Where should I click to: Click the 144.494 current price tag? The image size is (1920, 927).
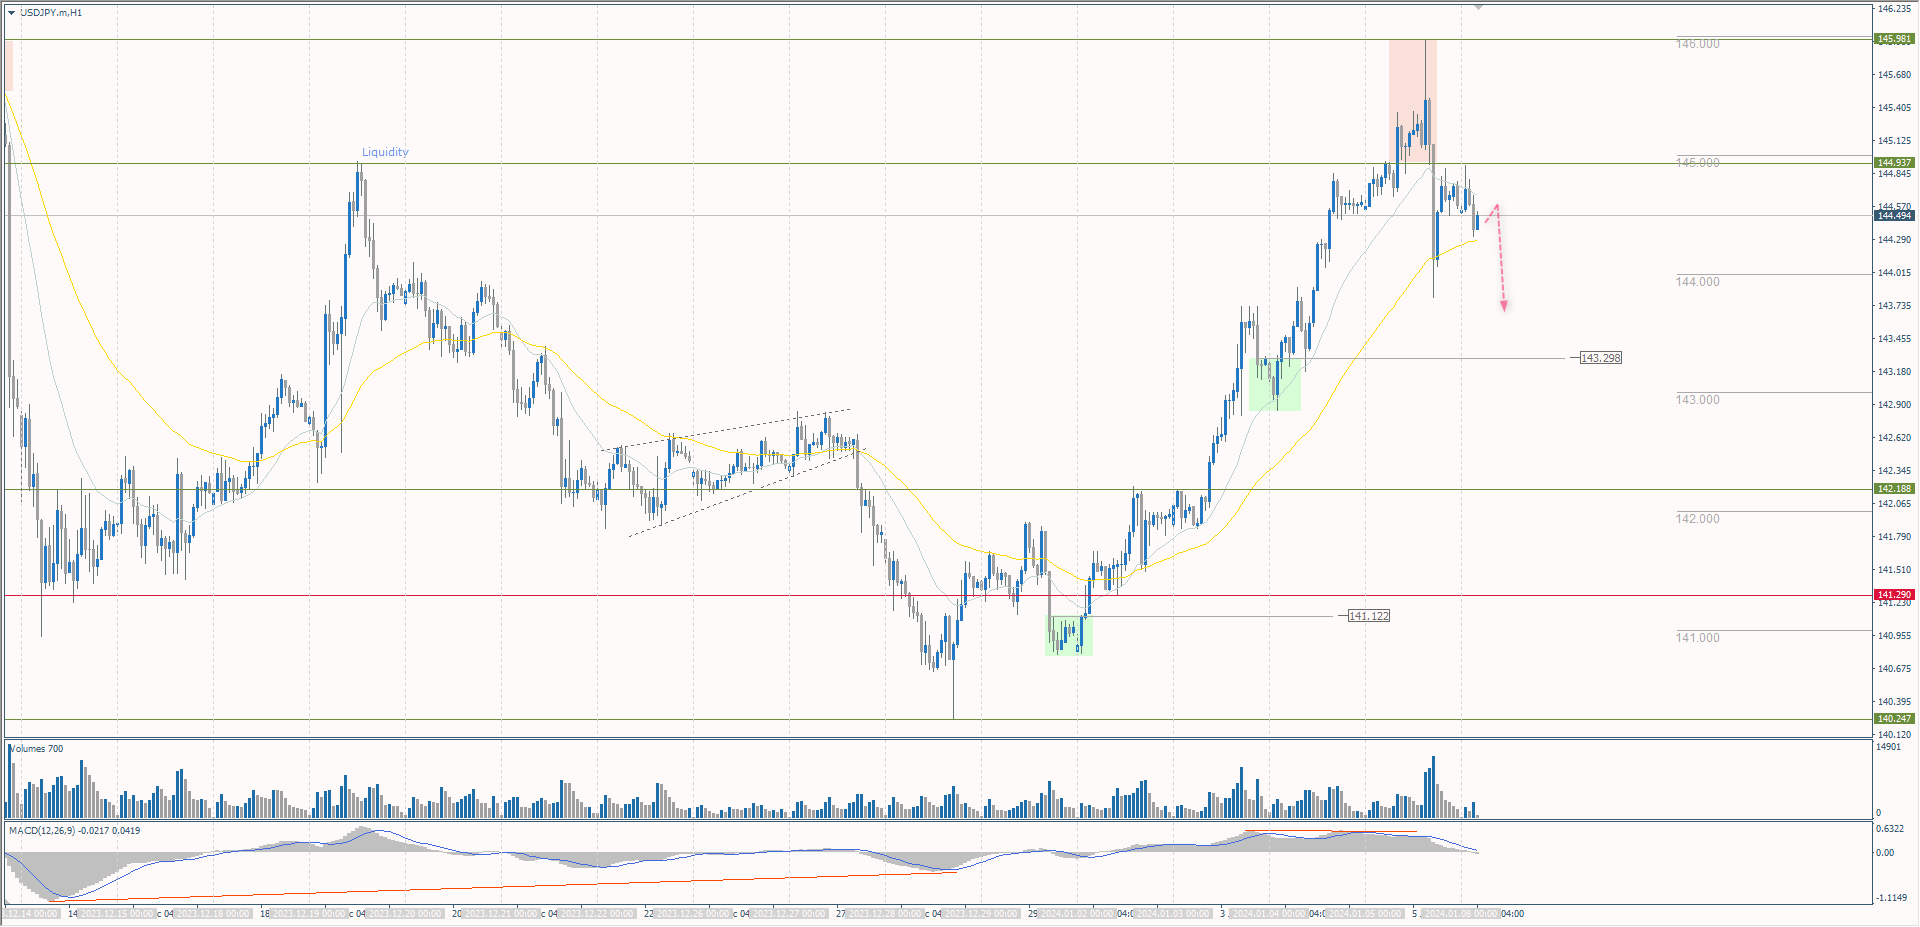click(x=1894, y=216)
